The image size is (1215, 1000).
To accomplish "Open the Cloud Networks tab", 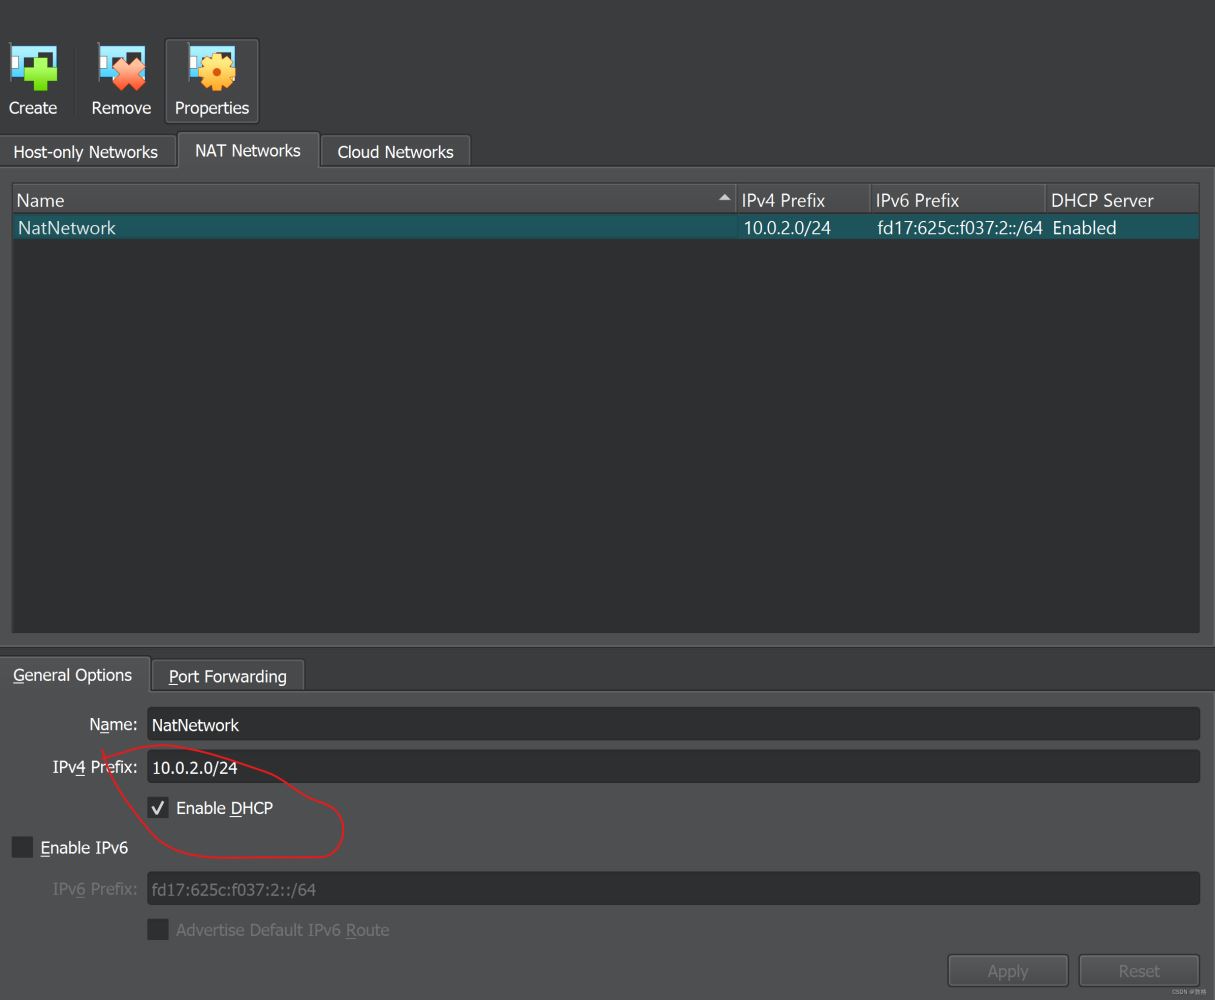I will (x=395, y=152).
